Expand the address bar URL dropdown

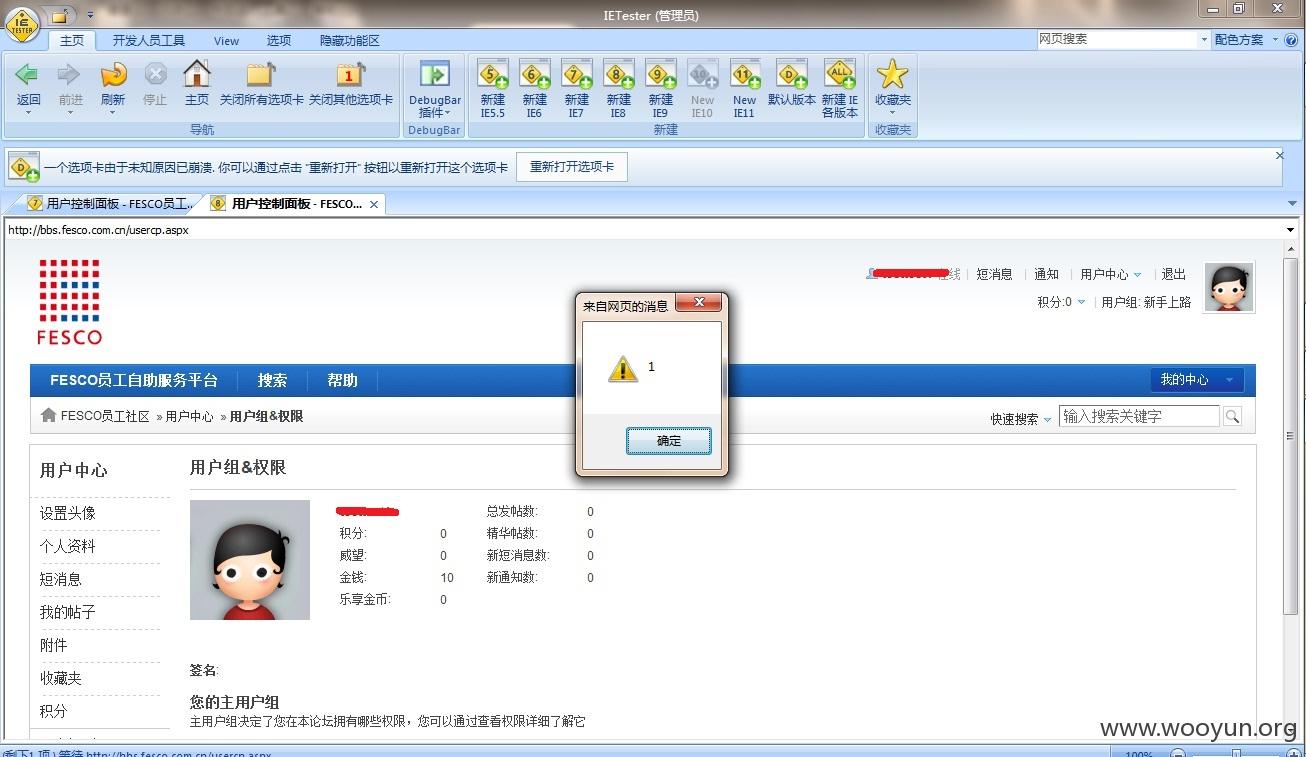[x=1290, y=230]
